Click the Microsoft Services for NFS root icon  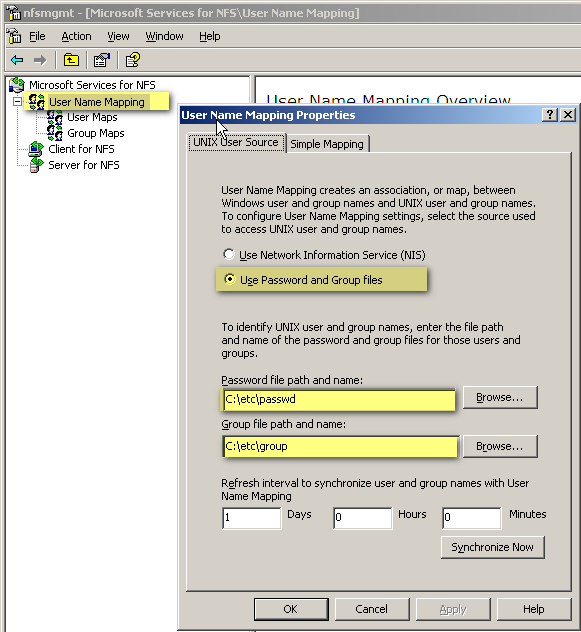pos(17,85)
